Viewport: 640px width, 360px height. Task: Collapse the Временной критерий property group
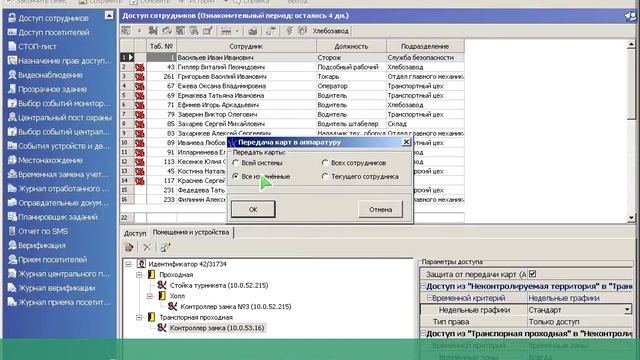(429, 298)
